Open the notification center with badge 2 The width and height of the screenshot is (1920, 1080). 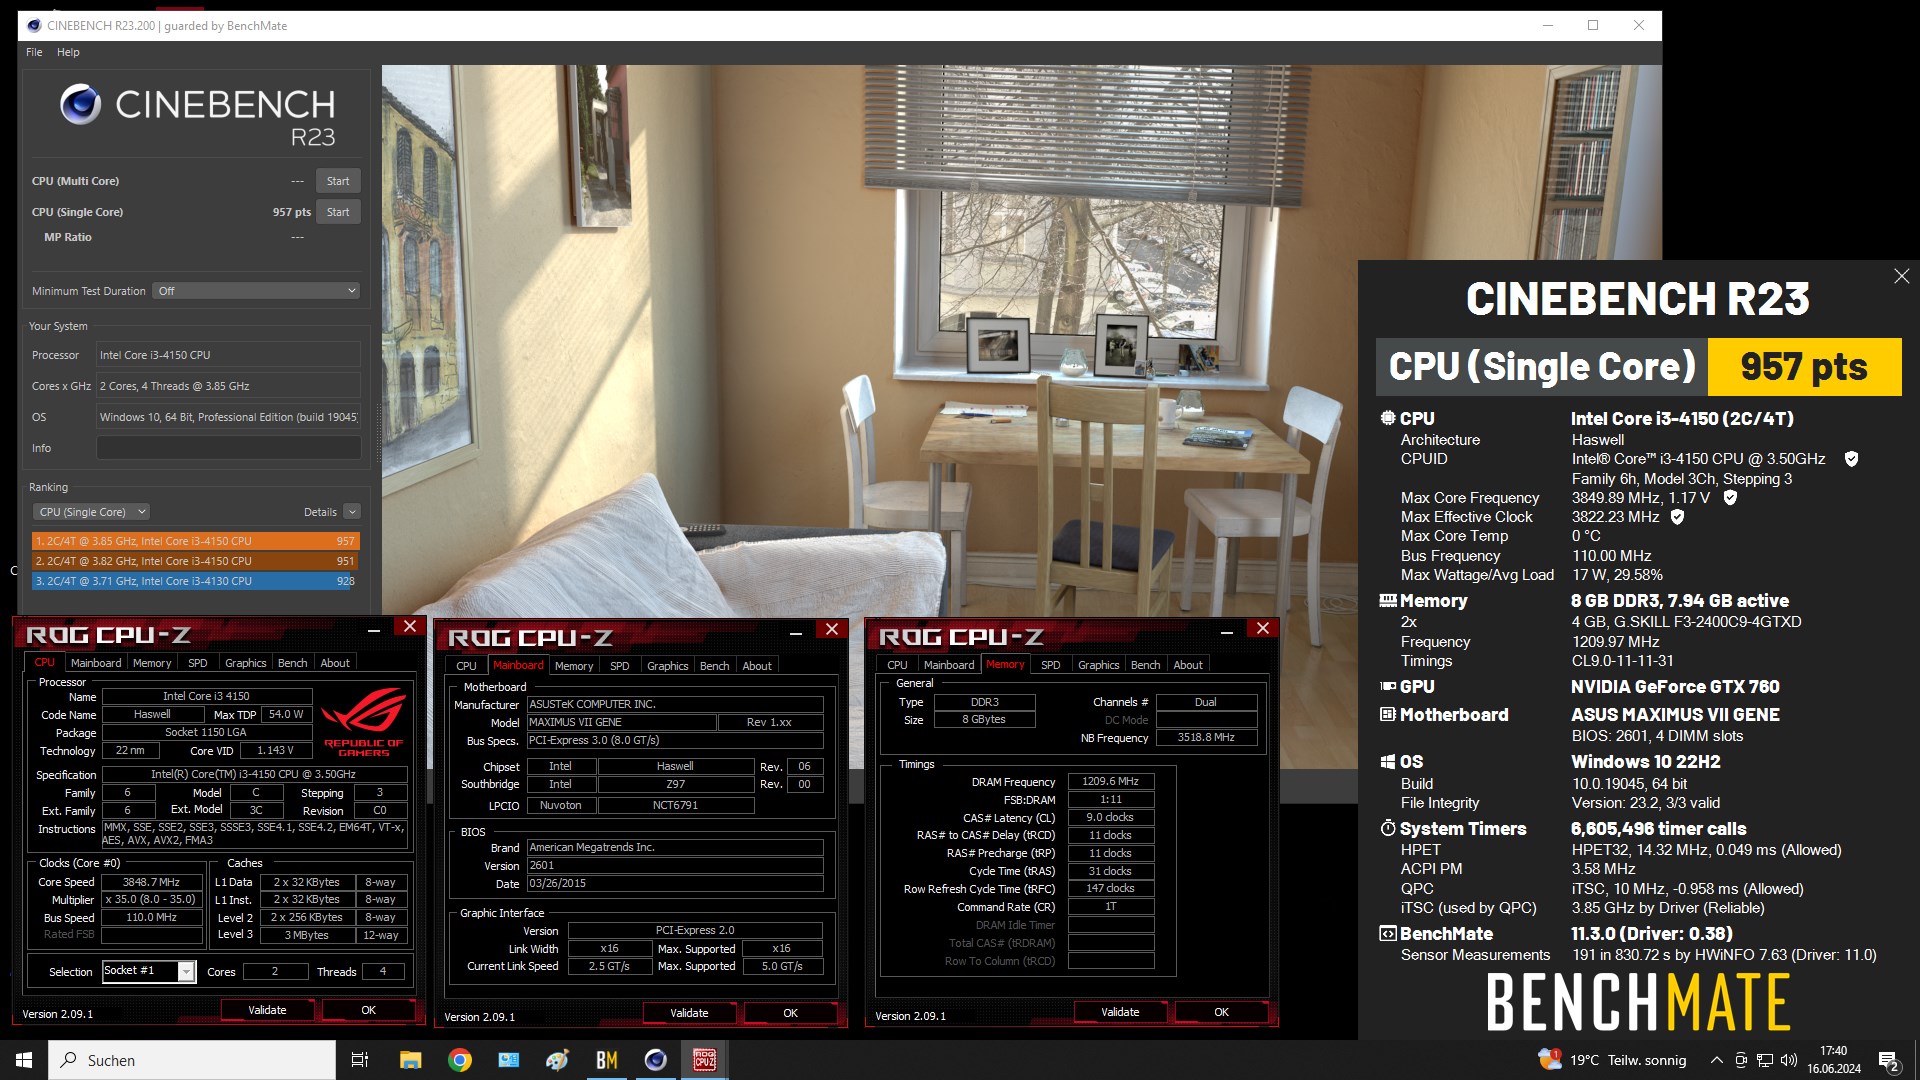[1888, 1061]
